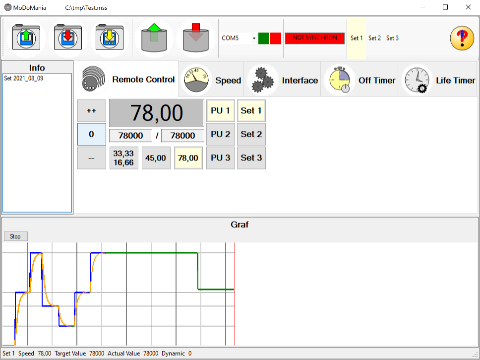Click the red disconnect square indicator
The width and height of the screenshot is (480, 360).
tap(275, 38)
